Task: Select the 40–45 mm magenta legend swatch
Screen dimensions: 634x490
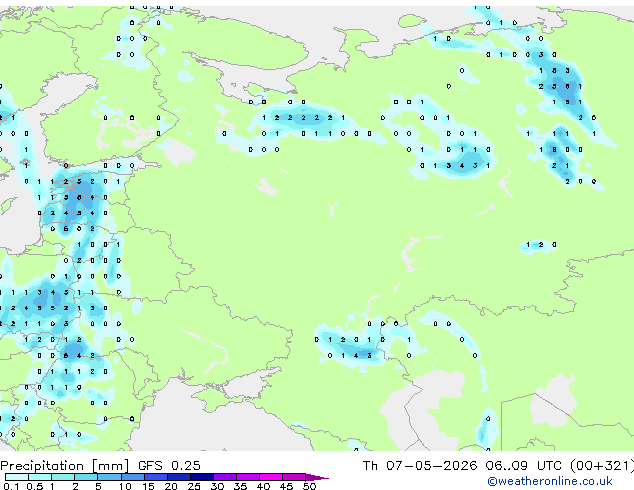Action: pos(271,477)
